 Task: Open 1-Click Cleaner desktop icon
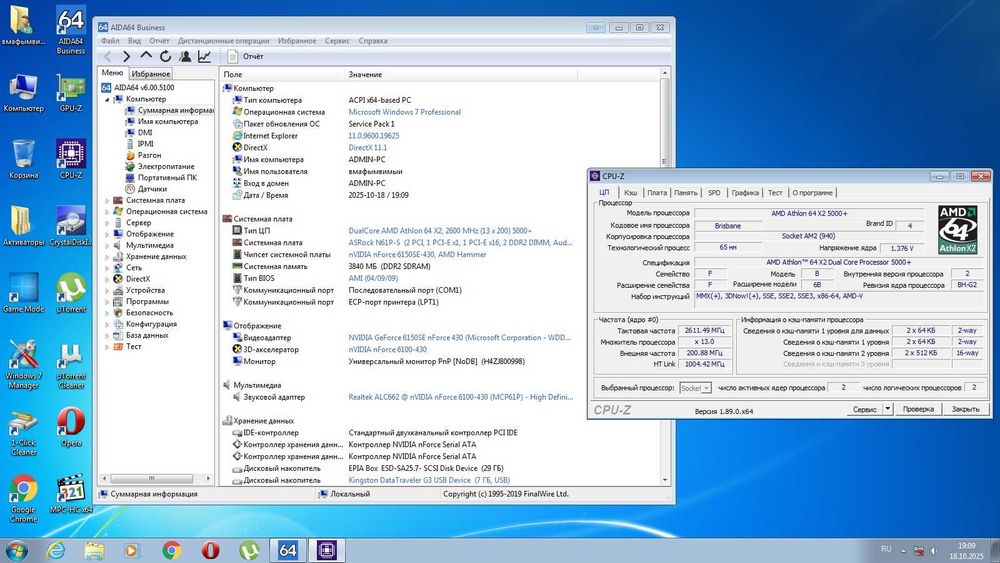(24, 432)
